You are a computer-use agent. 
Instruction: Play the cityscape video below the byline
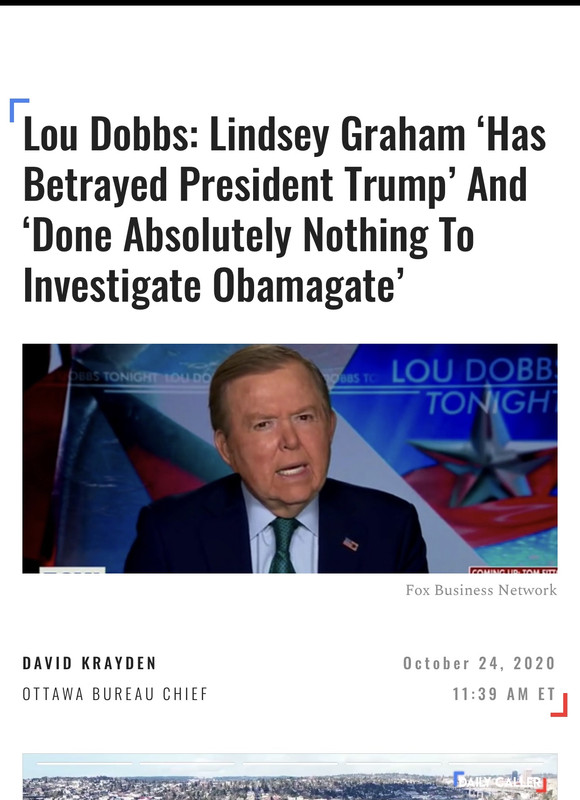(290, 778)
